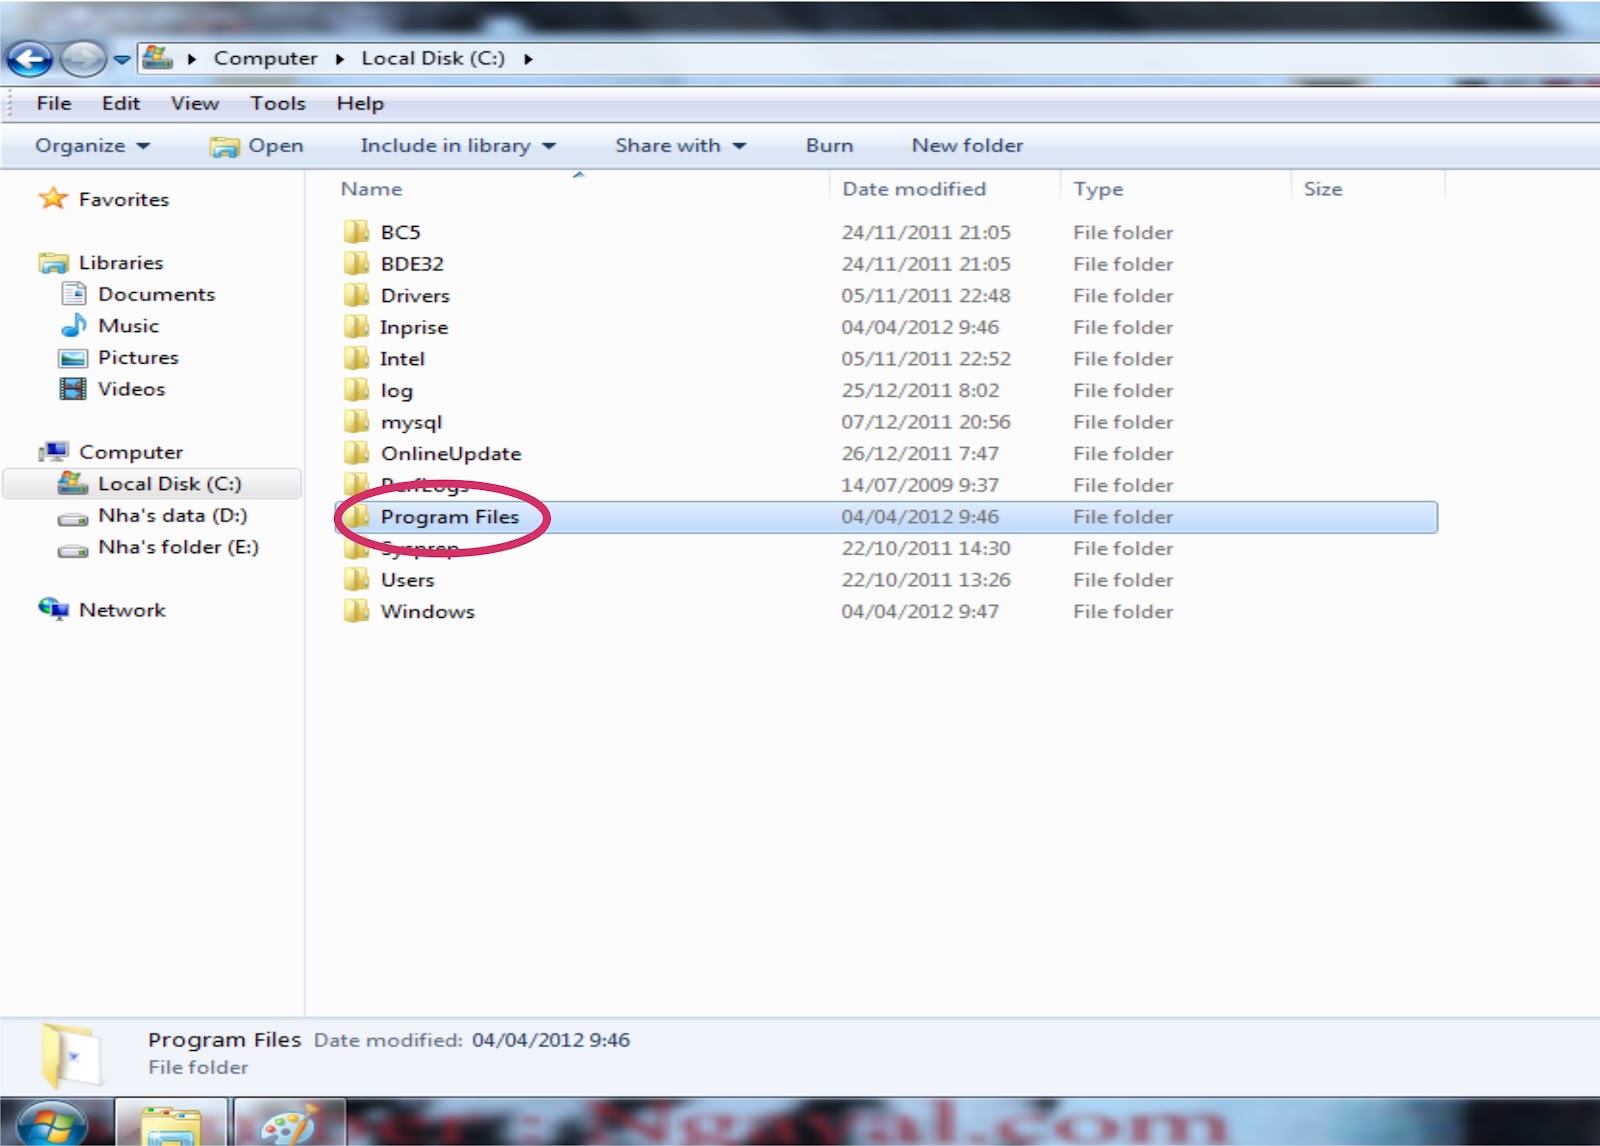
Task: Select the Libraries icon in the sidebar
Action: pos(53,263)
